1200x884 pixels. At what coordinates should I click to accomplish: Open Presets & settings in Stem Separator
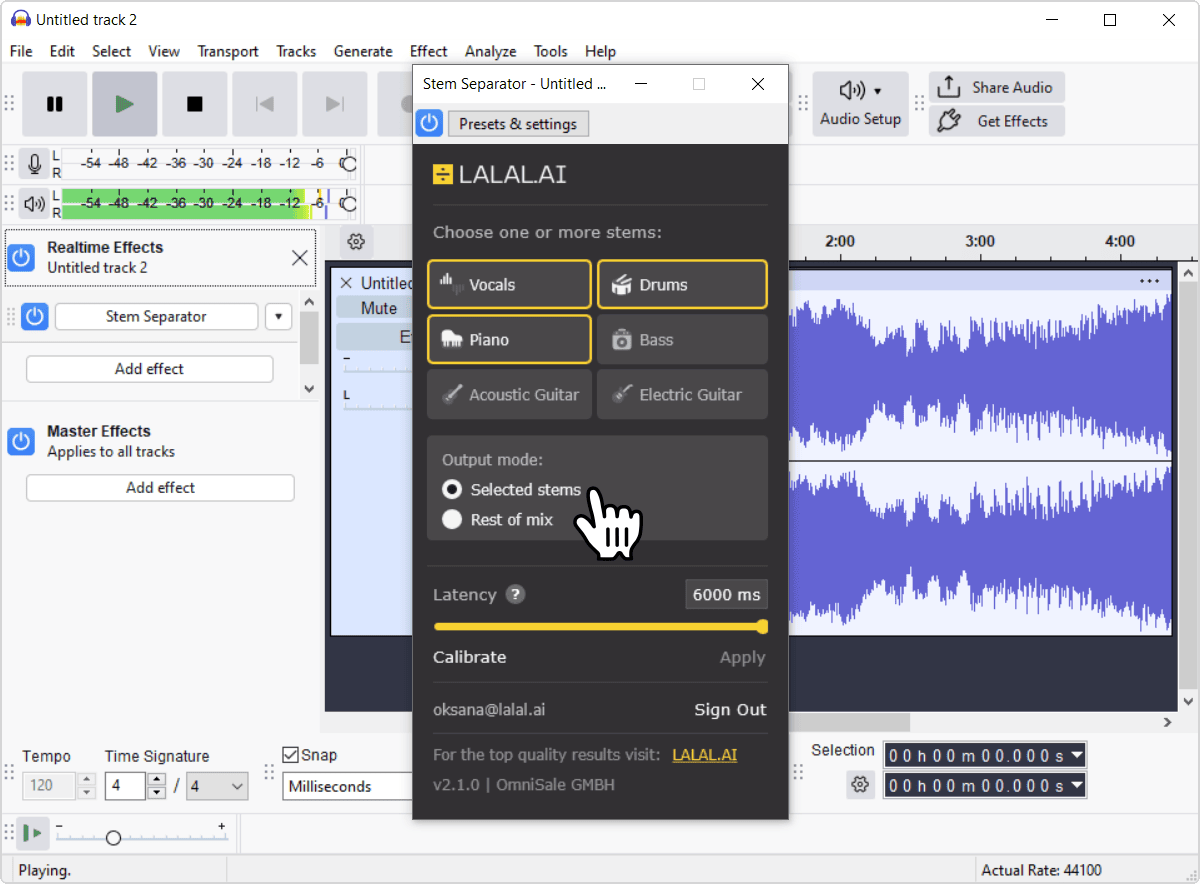[518, 124]
